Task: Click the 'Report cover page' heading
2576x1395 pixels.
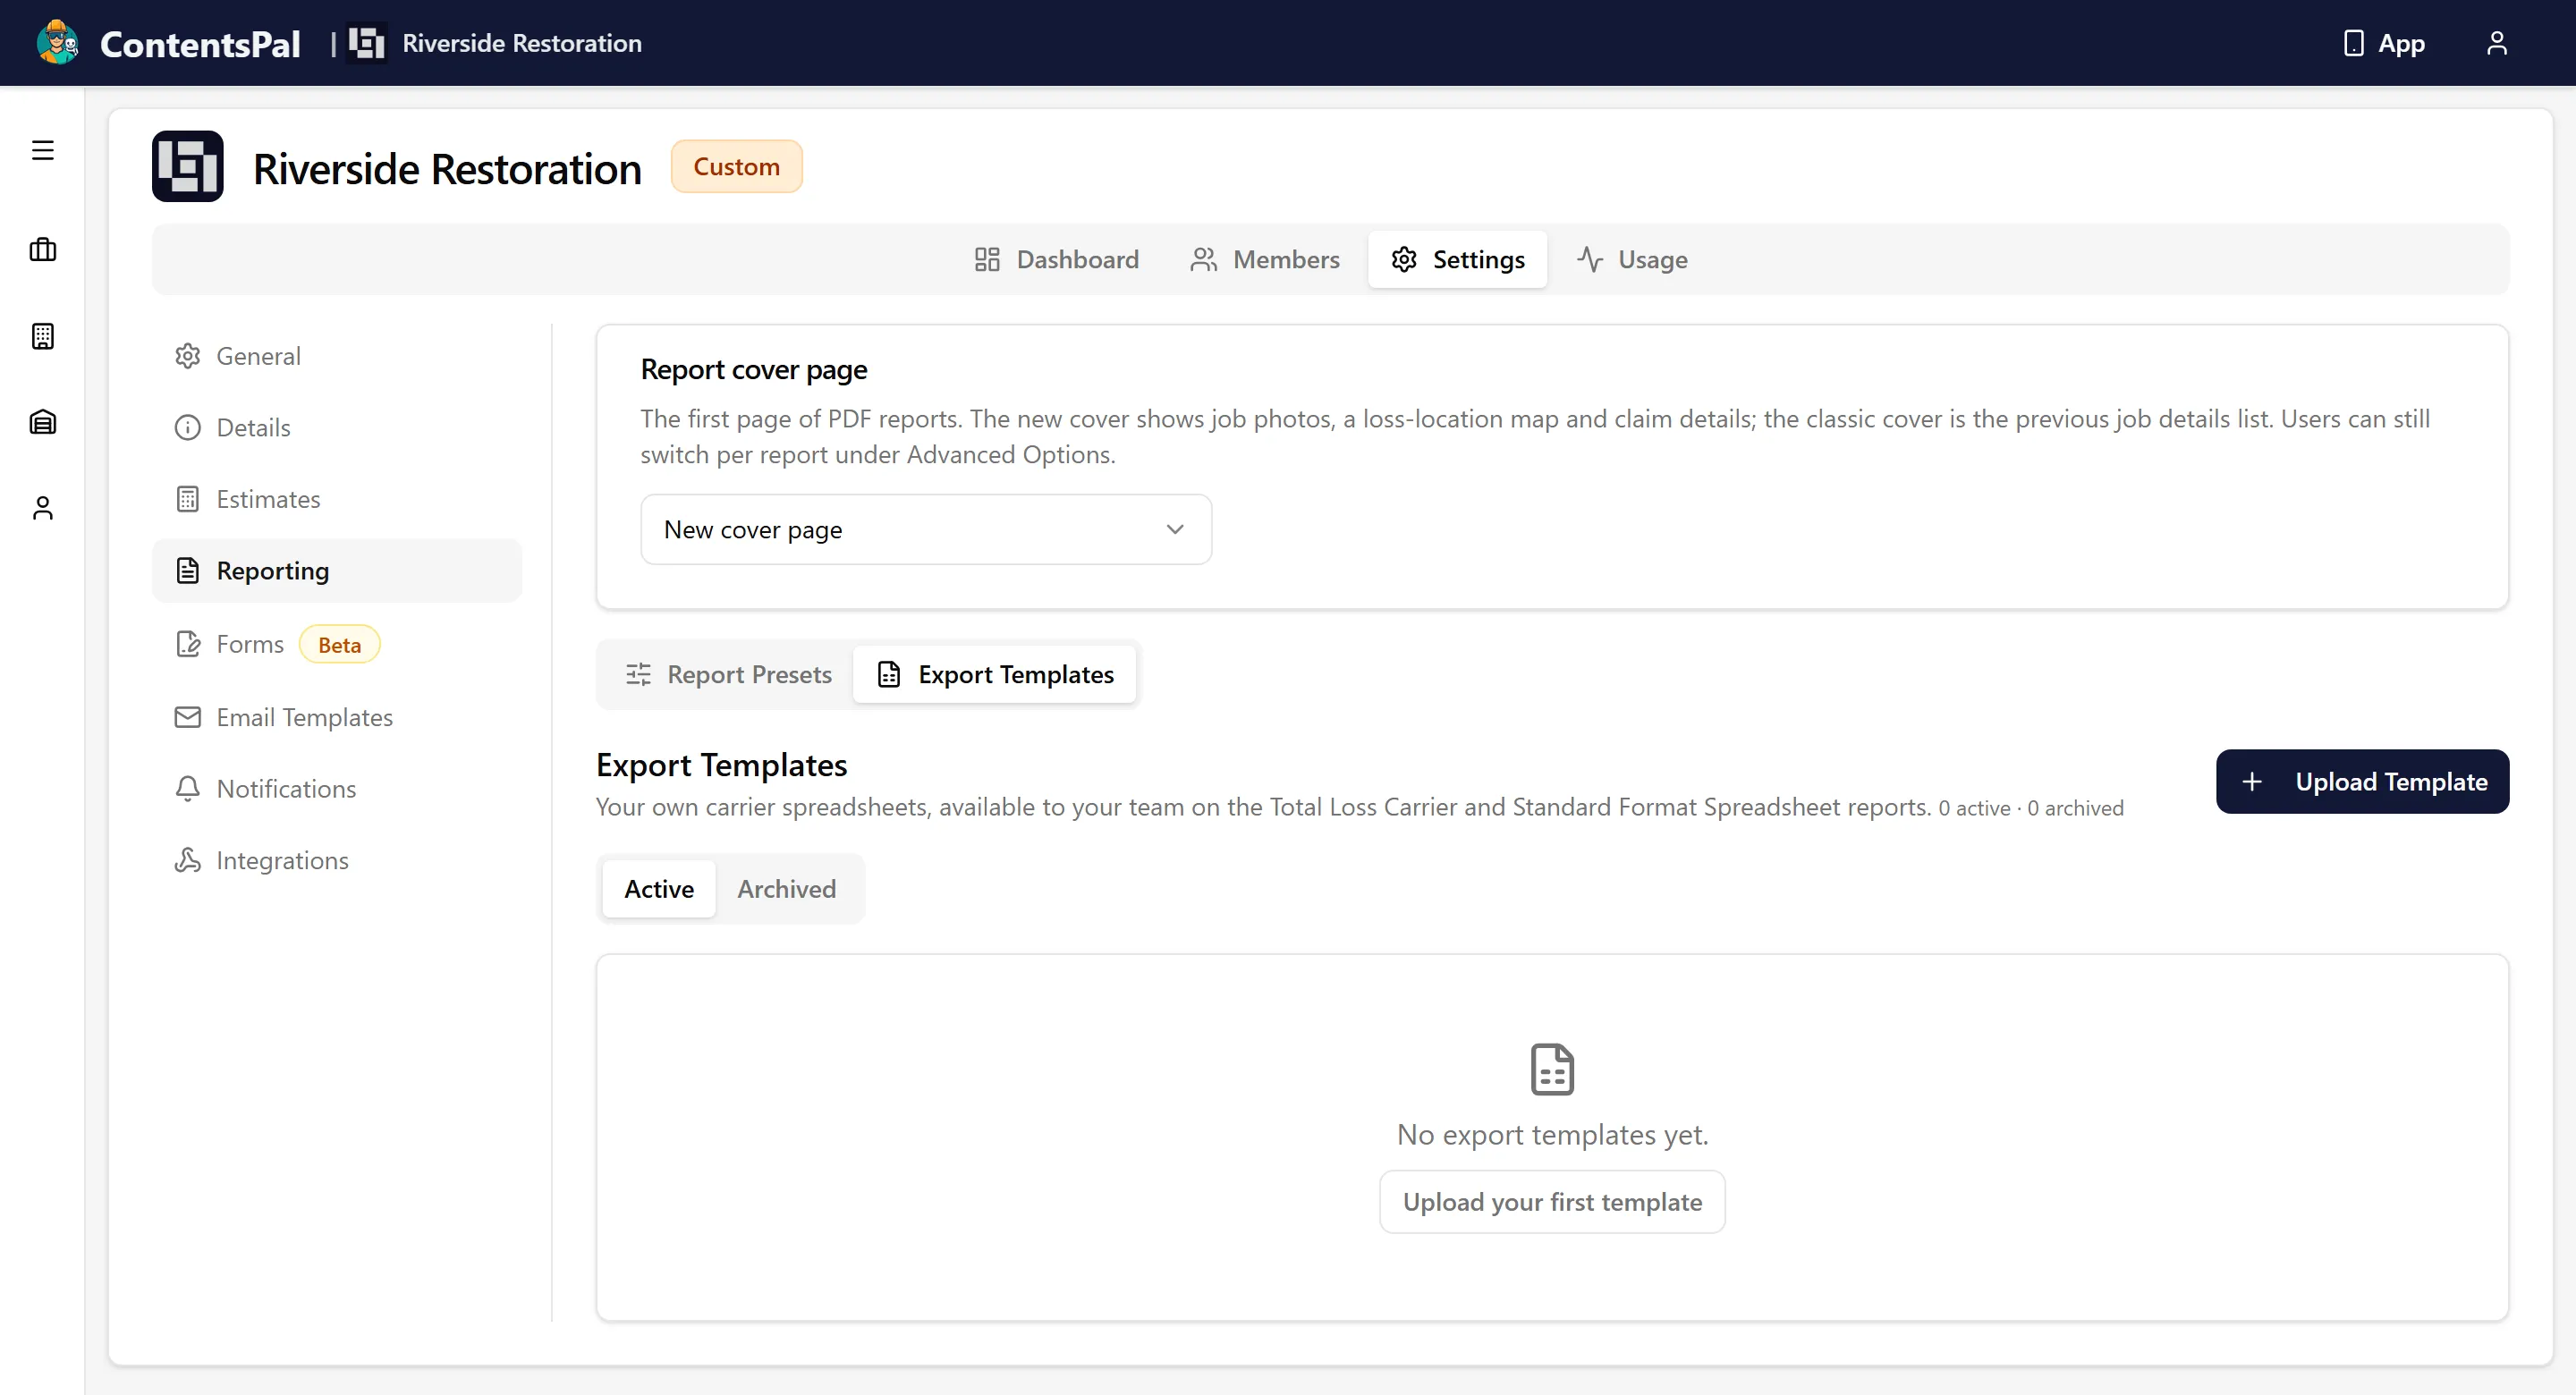Action: click(754, 370)
